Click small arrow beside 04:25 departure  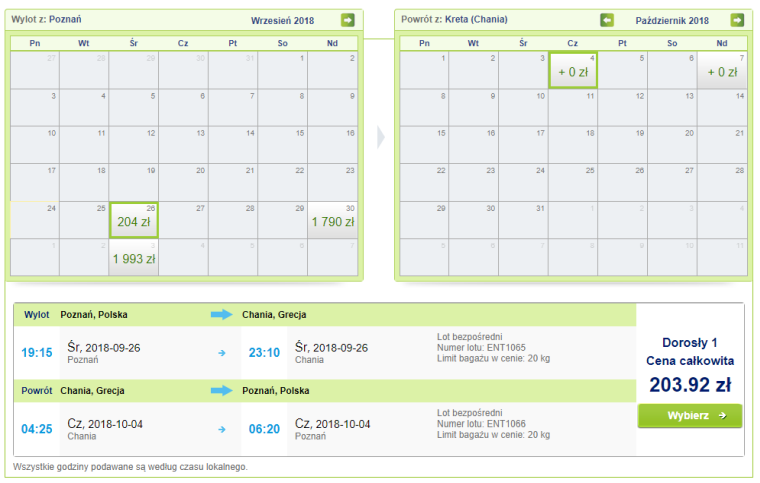point(222,429)
